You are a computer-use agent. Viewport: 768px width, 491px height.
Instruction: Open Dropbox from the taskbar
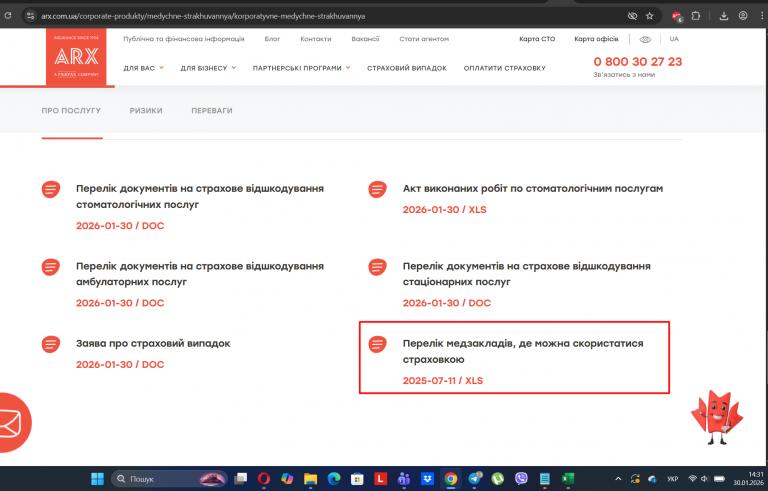point(427,479)
